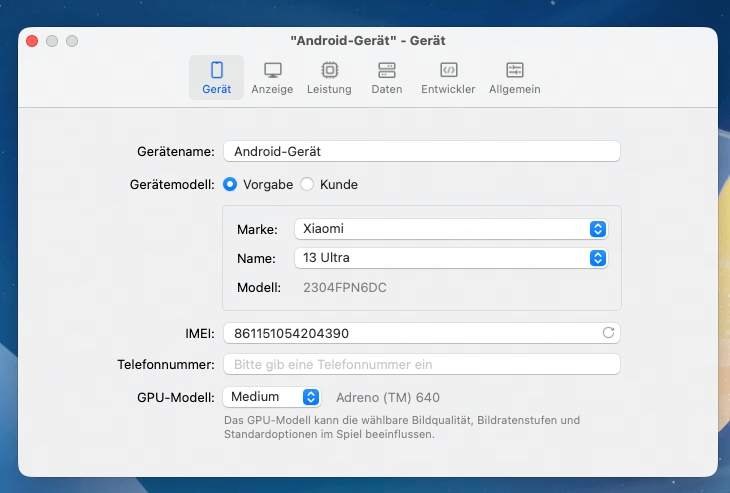Click the zoom window button

coord(72,41)
